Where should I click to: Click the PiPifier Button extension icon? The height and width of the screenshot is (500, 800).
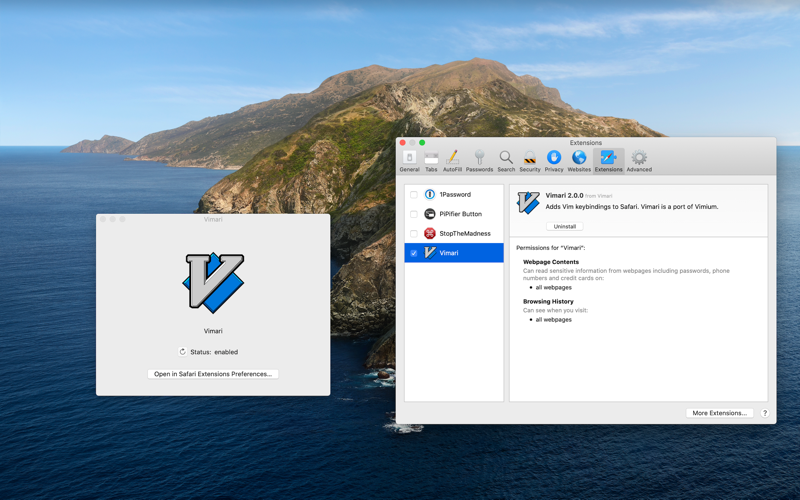pyautogui.click(x=430, y=214)
